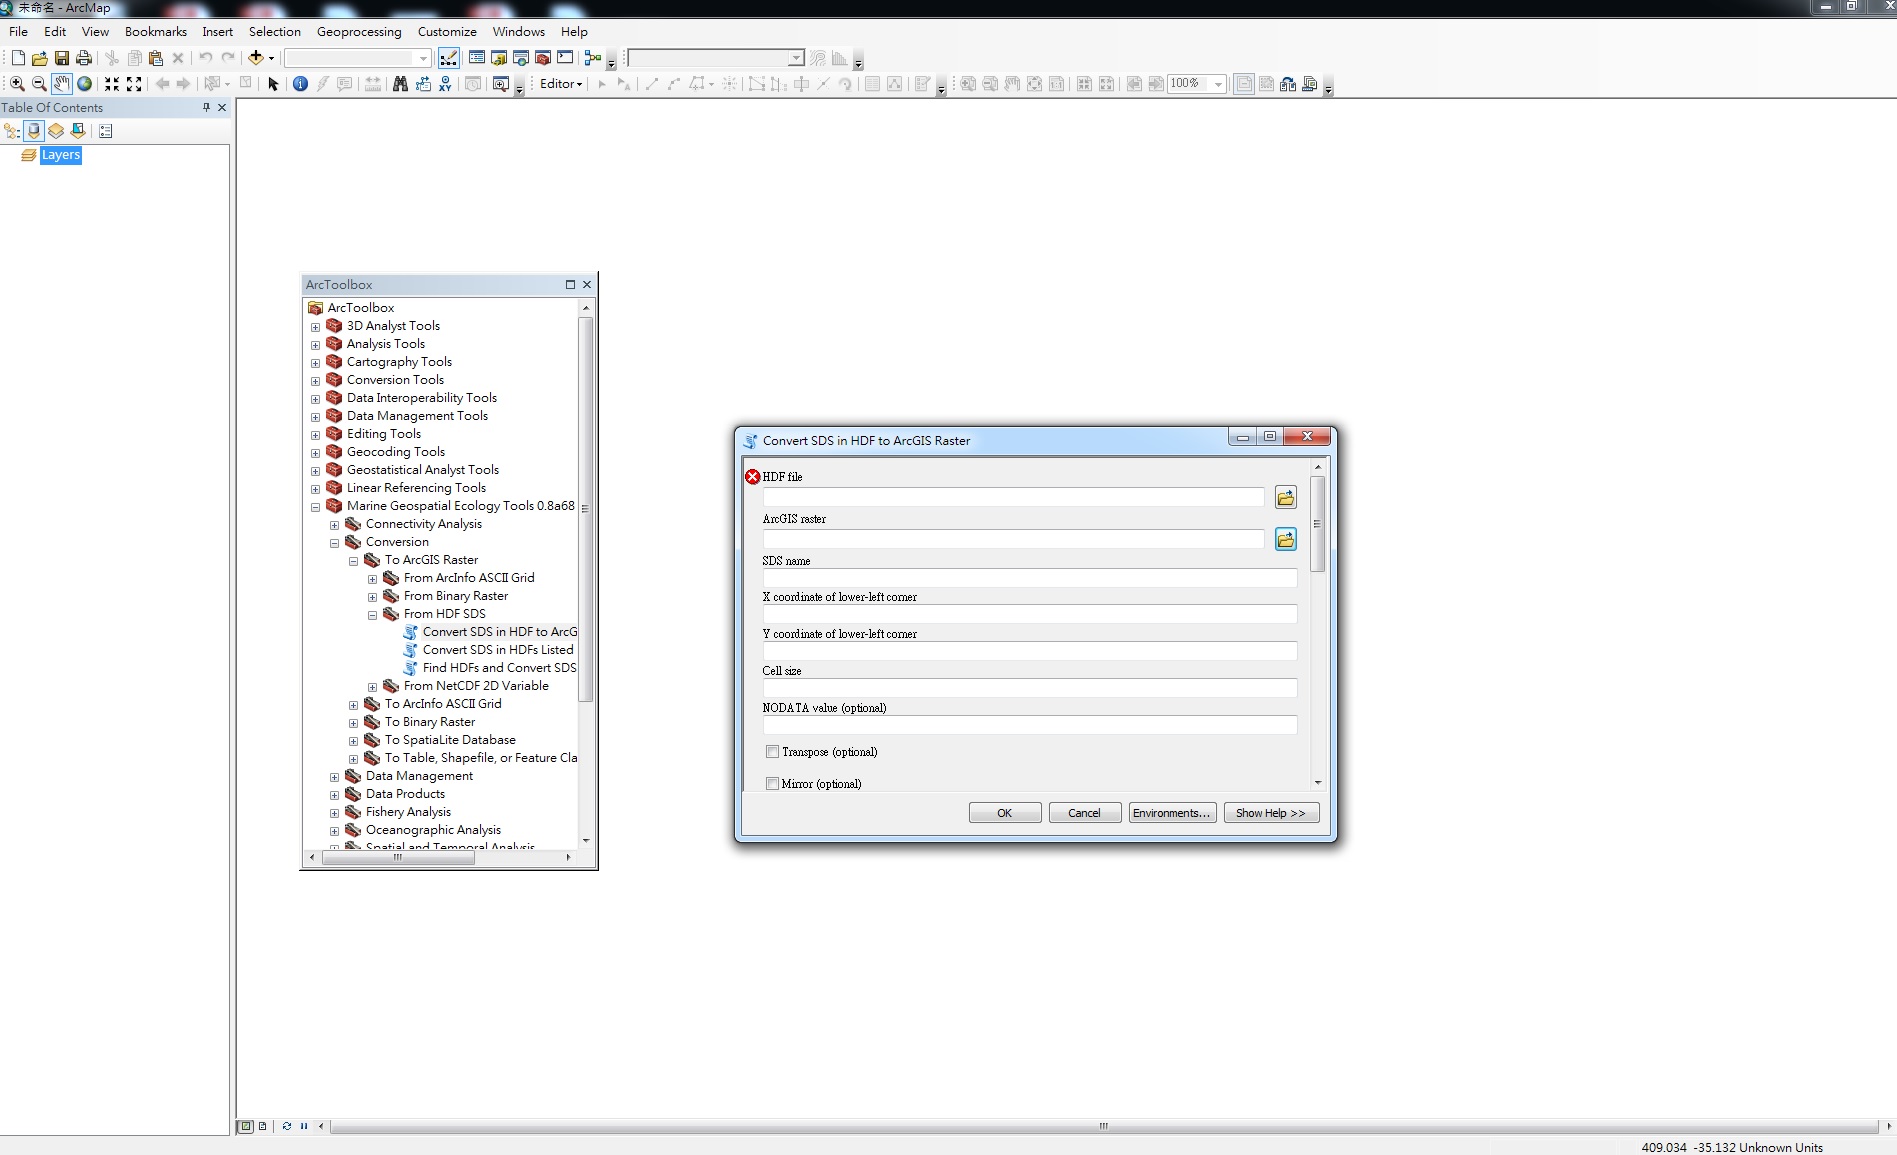Click the SDS name input field
The height and width of the screenshot is (1155, 1897).
(1030, 578)
